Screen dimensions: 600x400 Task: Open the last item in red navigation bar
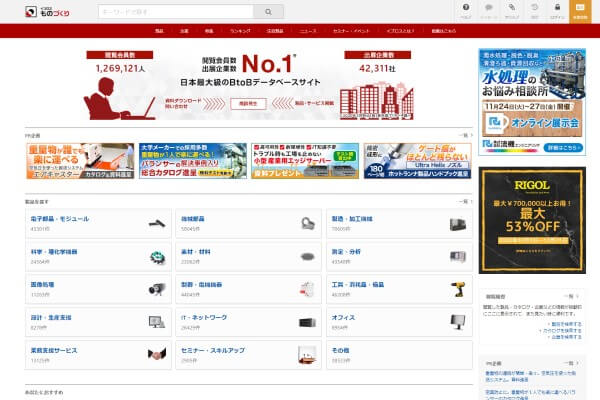(x=444, y=31)
